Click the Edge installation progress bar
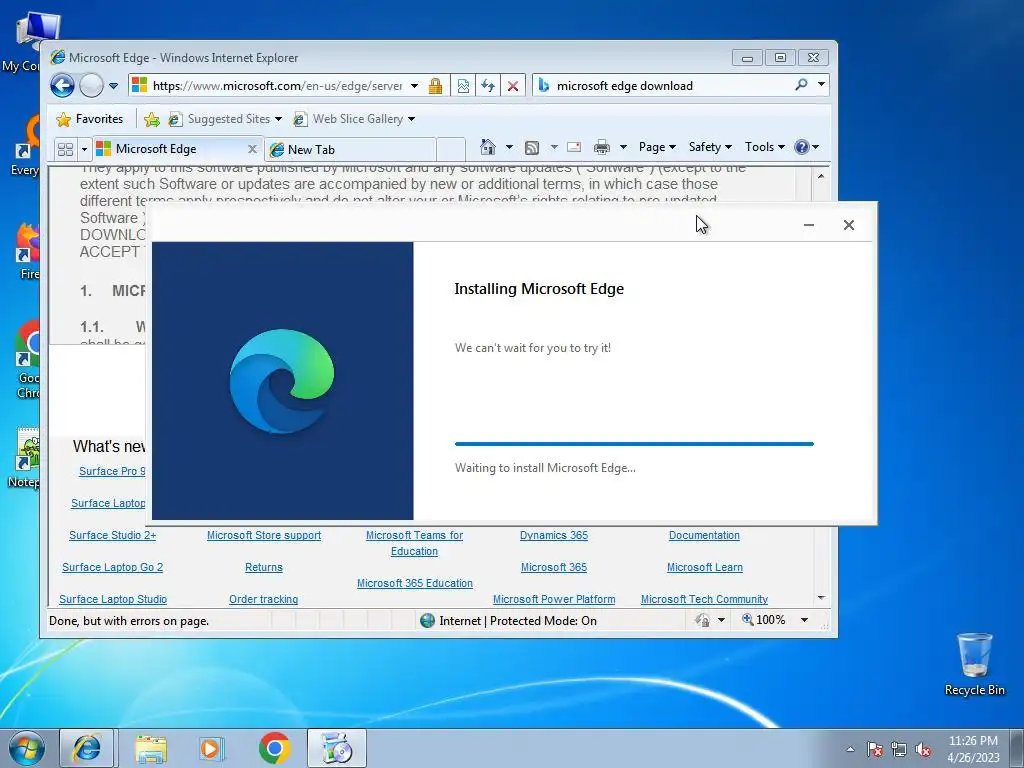Screen dimensions: 1024x768 634,443
